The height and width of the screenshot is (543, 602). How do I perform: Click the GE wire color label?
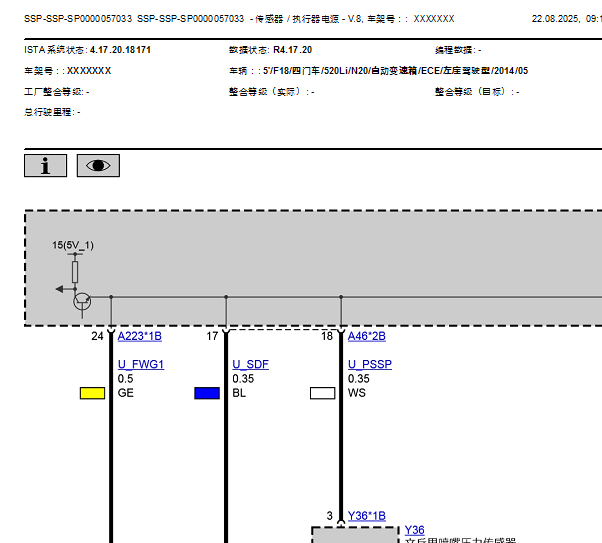coord(126,393)
